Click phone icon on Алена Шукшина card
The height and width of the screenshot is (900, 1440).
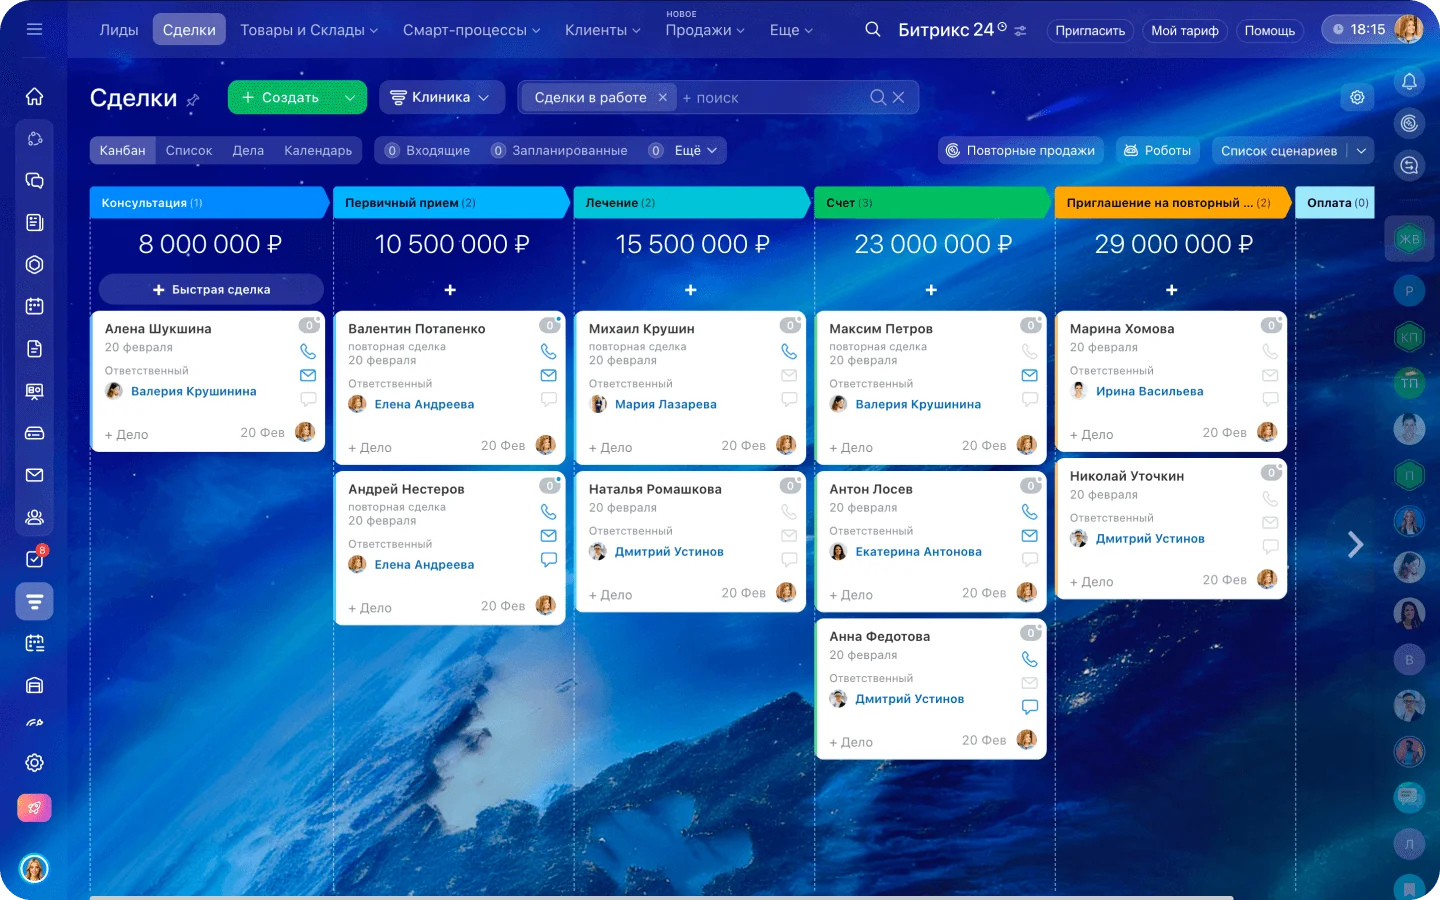coord(308,352)
